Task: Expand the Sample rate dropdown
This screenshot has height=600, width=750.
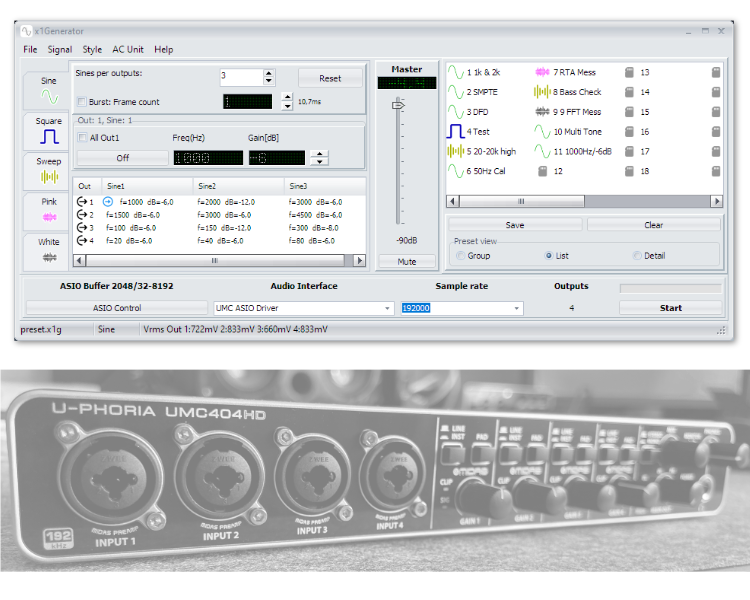Action: [517, 308]
